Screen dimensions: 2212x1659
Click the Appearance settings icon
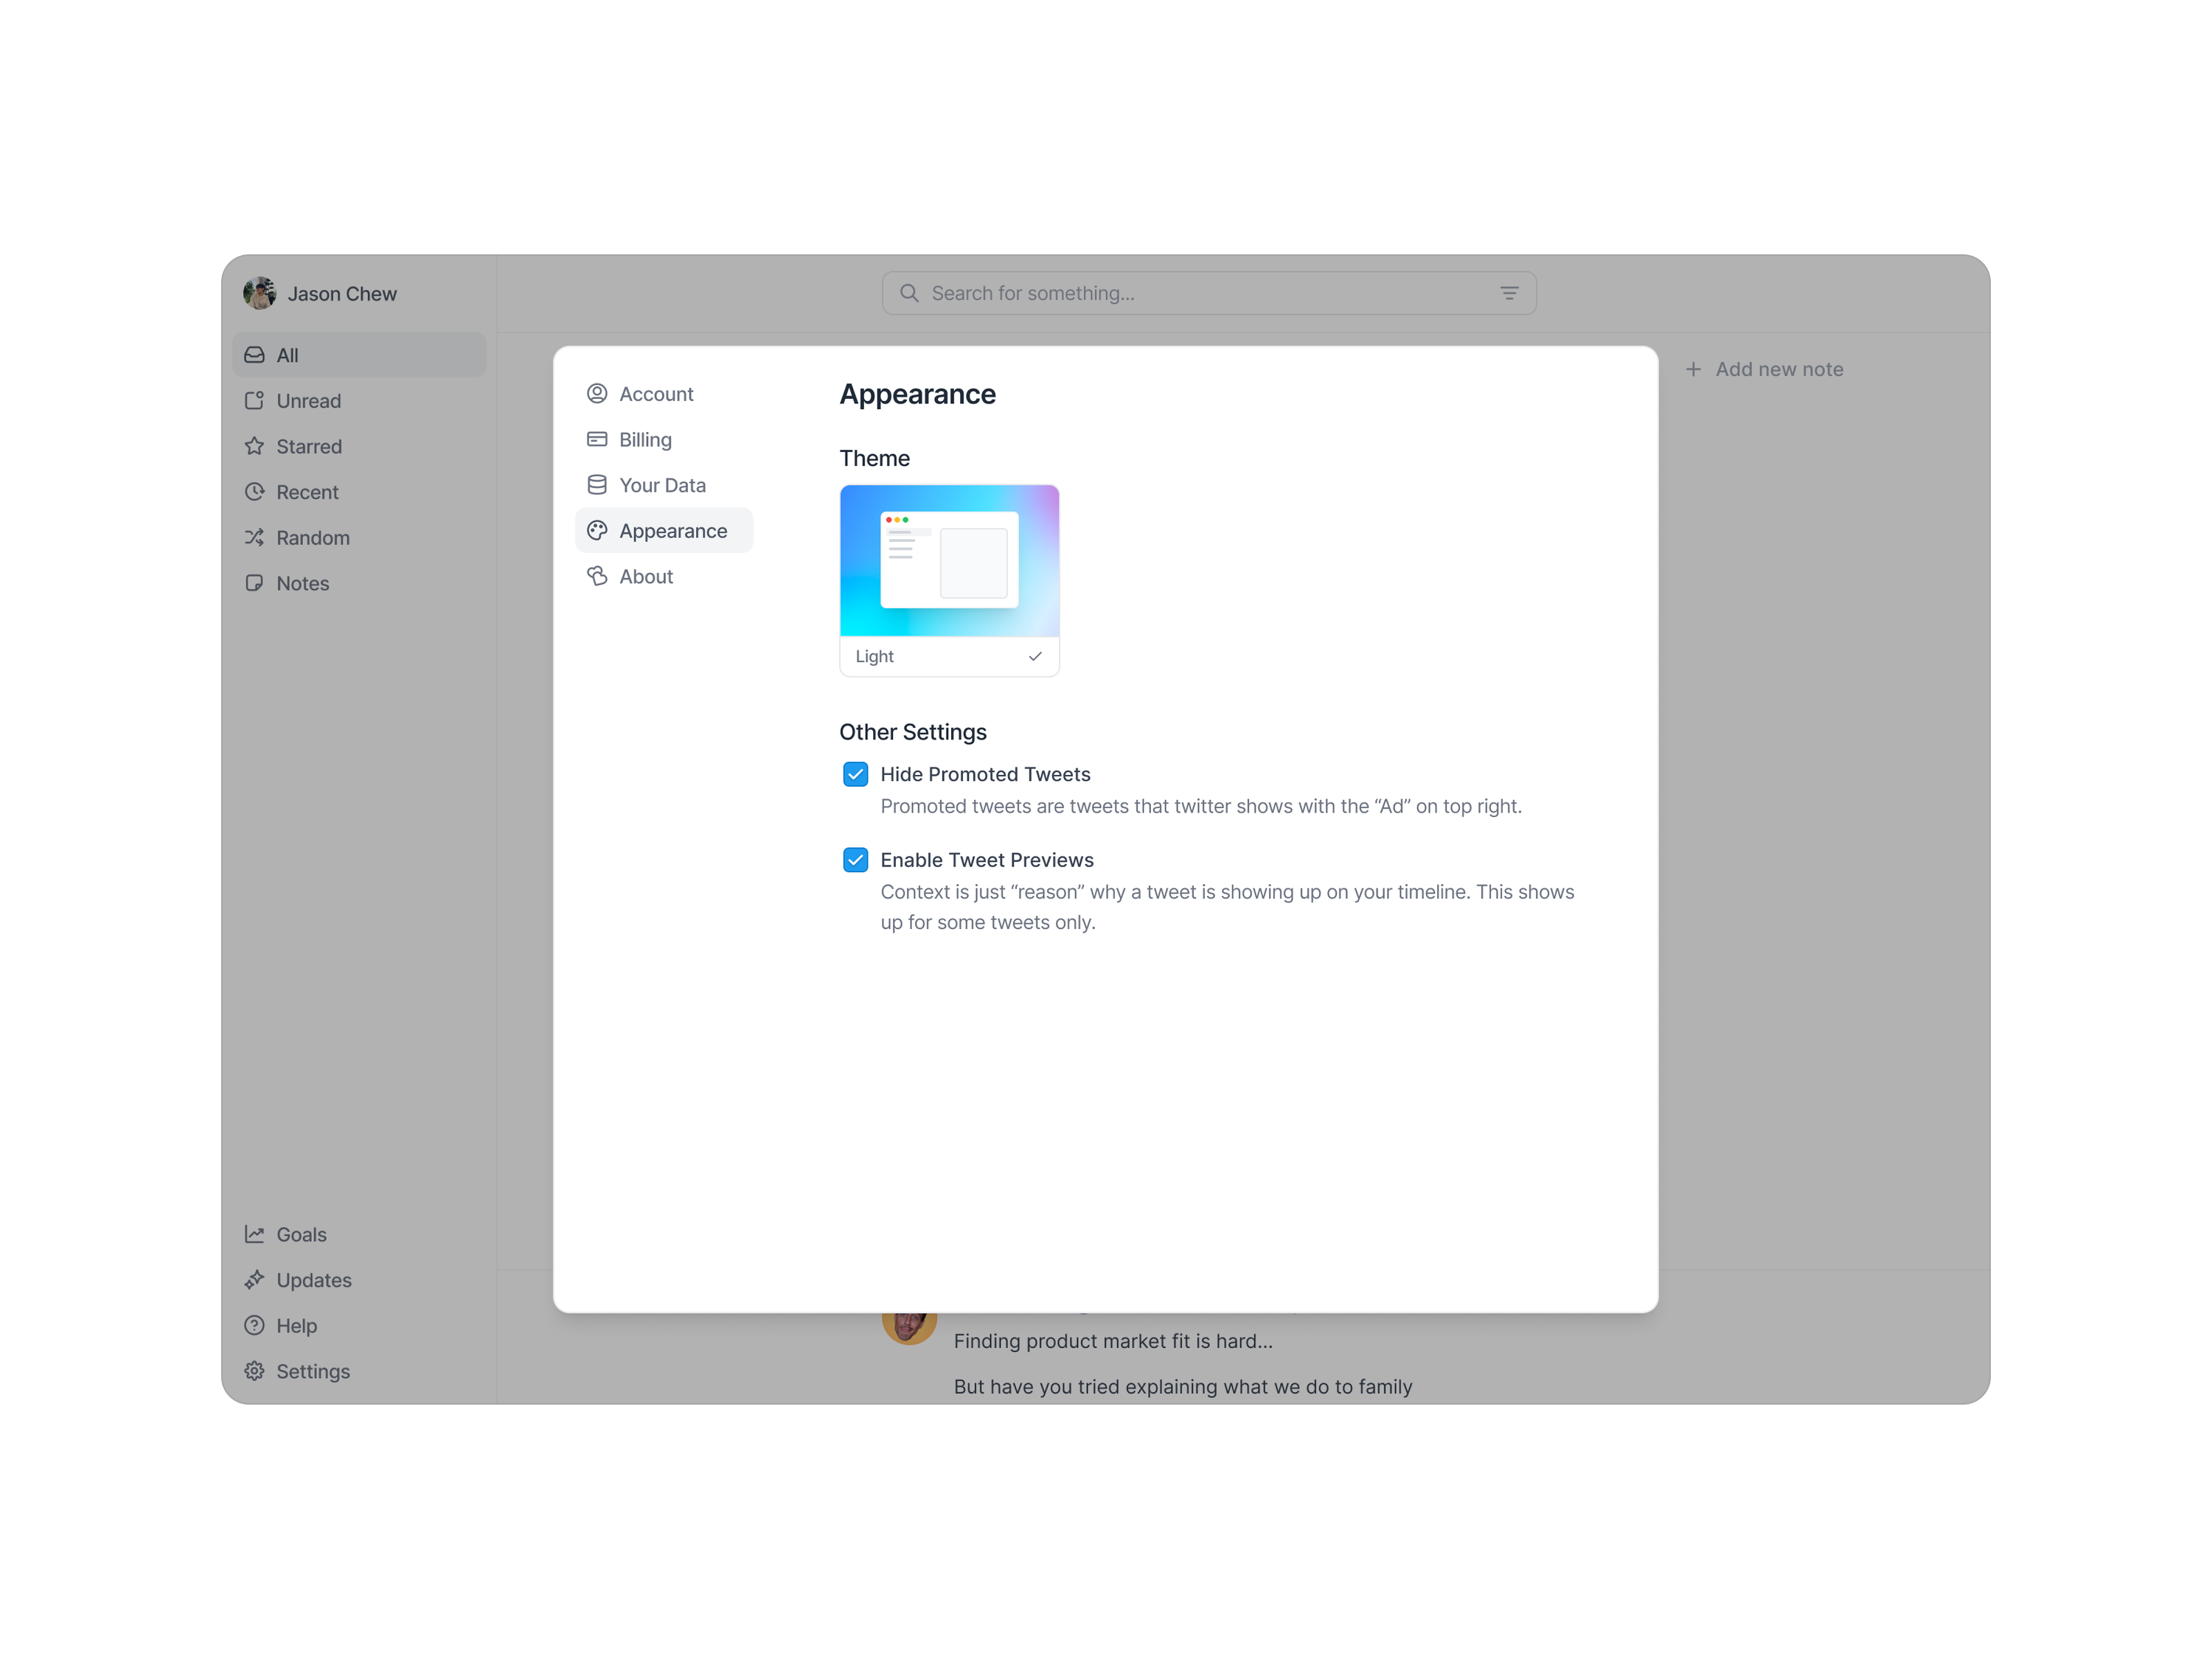(597, 529)
